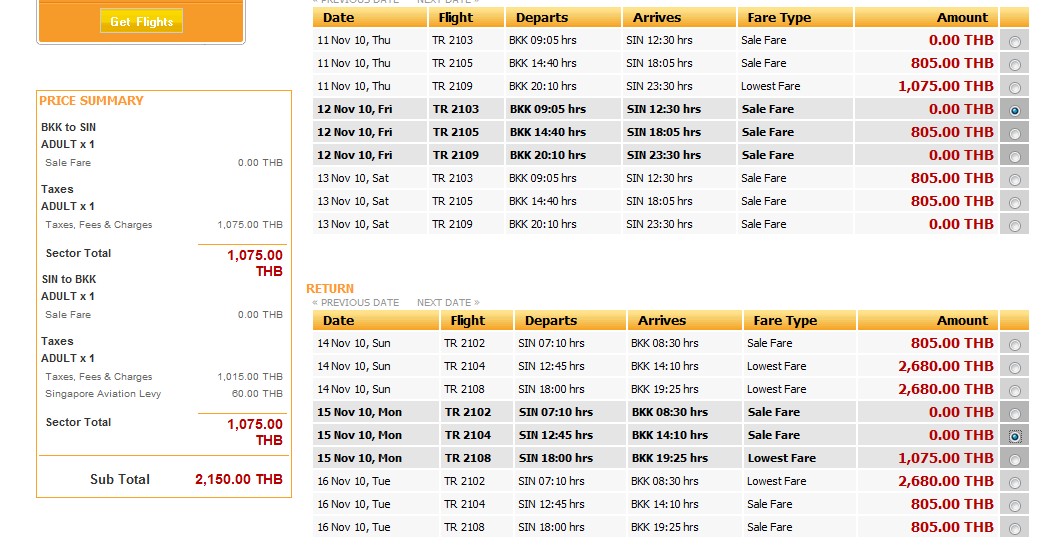Select 11 Nov TR 2105 departure radio
The width and height of the screenshot is (1042, 552).
[x=1015, y=64]
